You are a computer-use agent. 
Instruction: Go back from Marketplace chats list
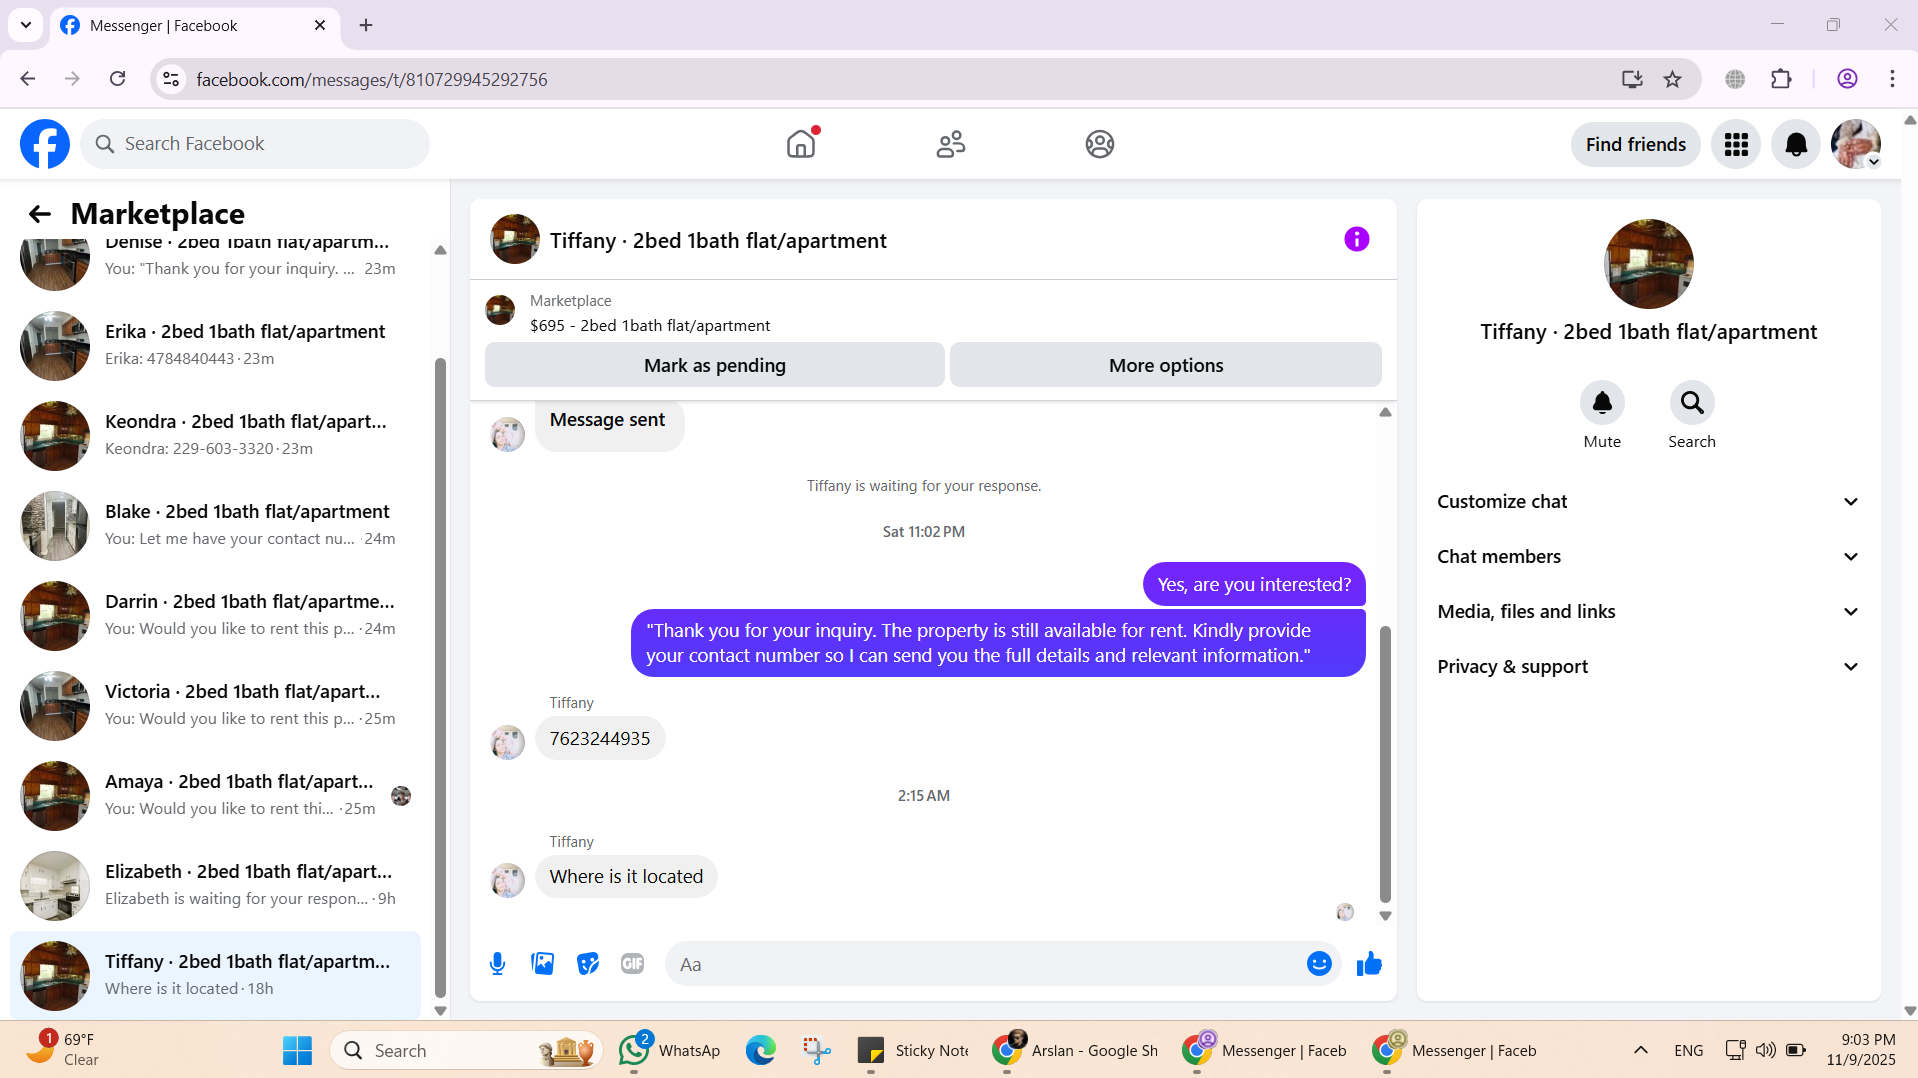(39, 214)
